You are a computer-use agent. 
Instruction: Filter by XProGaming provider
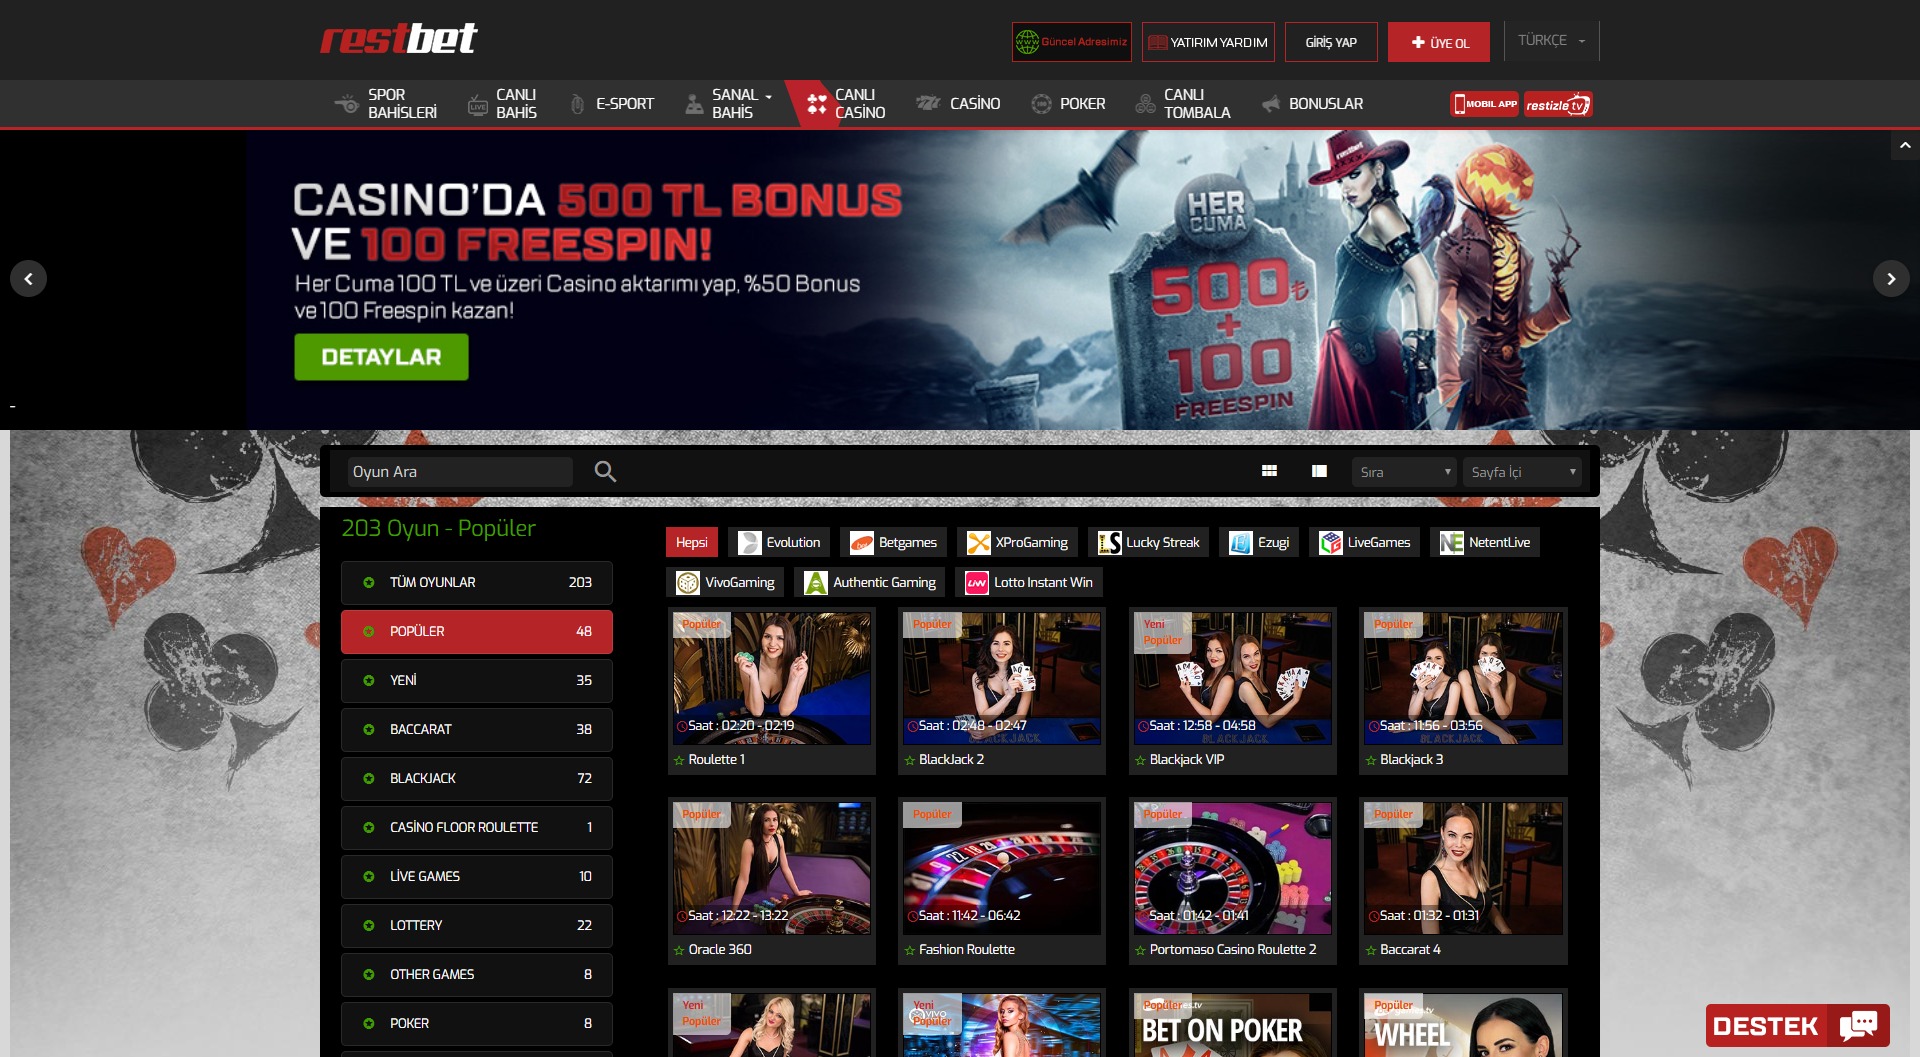[x=1017, y=543]
